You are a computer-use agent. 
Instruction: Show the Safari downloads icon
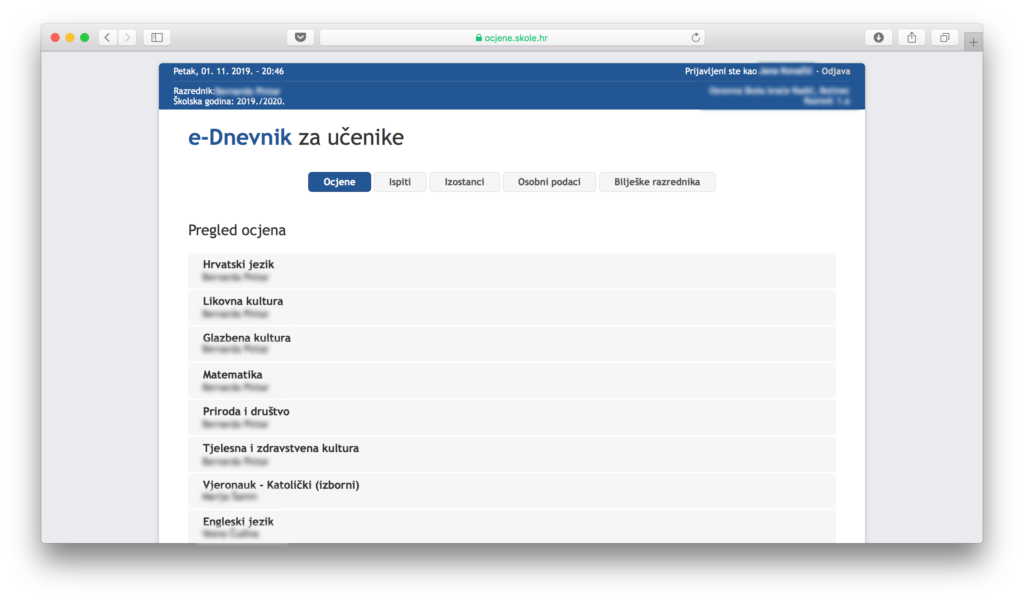tap(878, 38)
